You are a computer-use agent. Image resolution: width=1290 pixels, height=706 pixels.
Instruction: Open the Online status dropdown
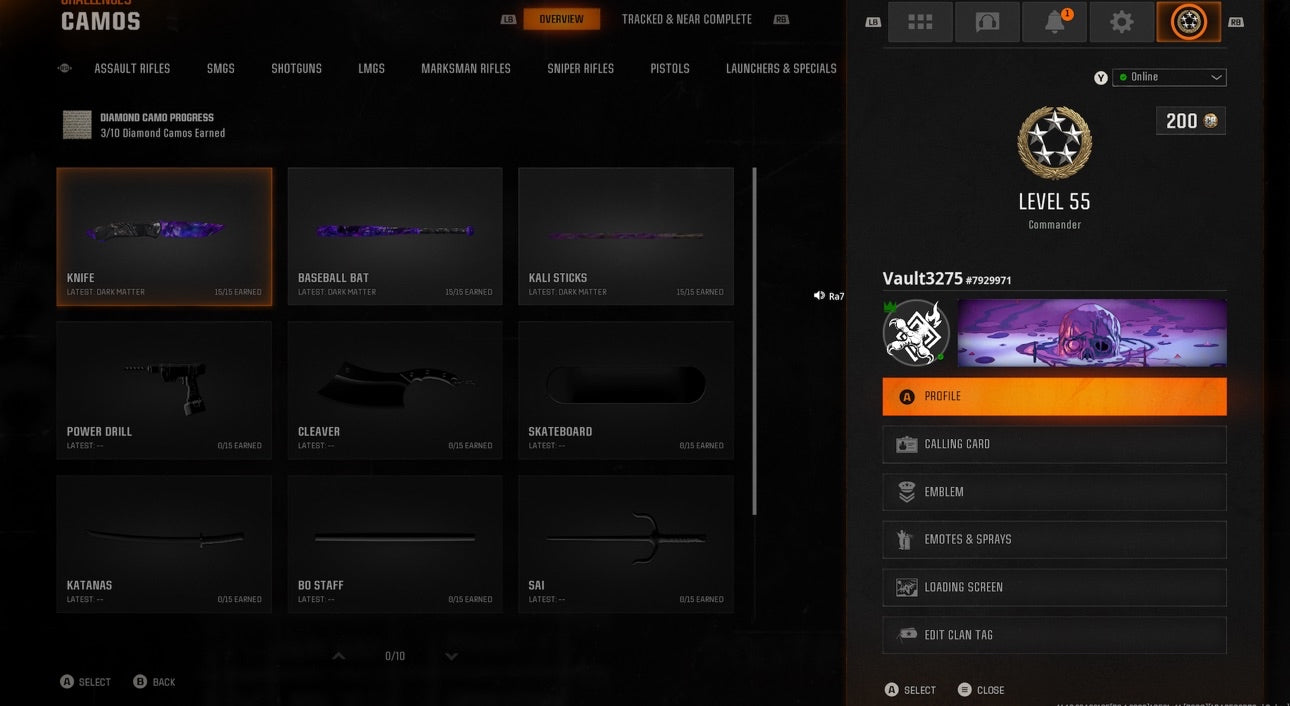coord(1169,77)
